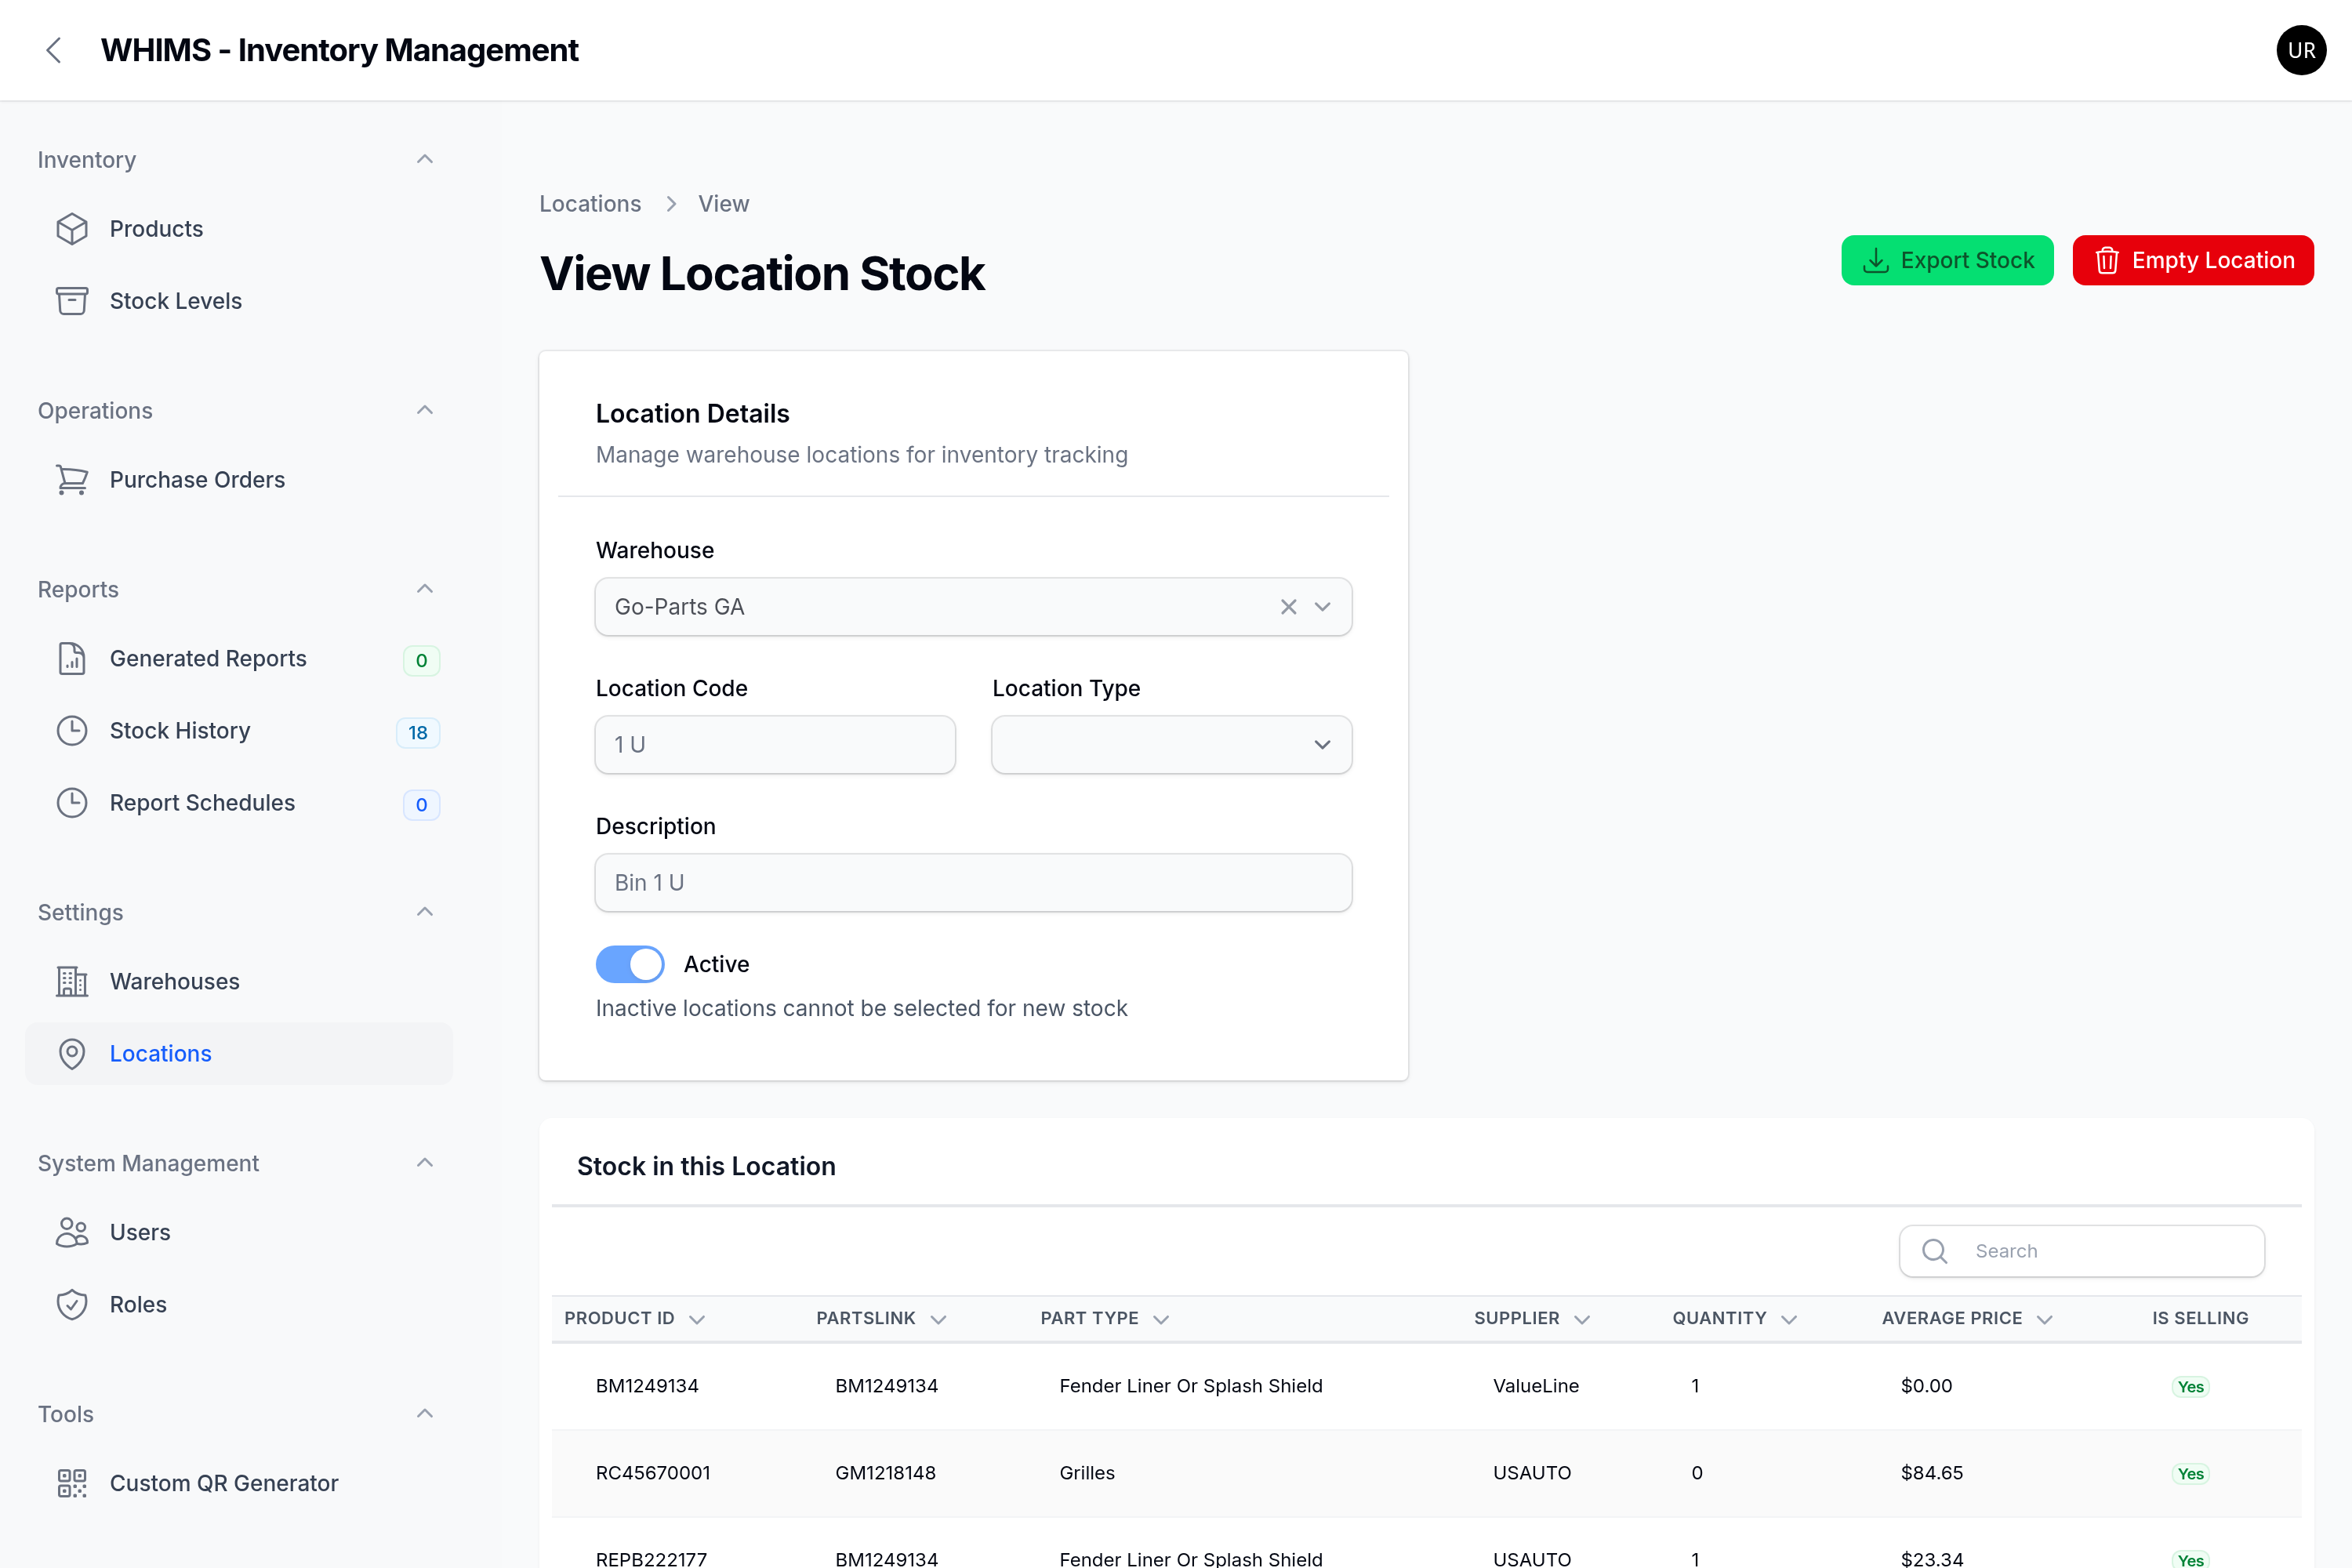Click the Generated Reports document icon
Image resolution: width=2352 pixels, height=1568 pixels.
[72, 659]
